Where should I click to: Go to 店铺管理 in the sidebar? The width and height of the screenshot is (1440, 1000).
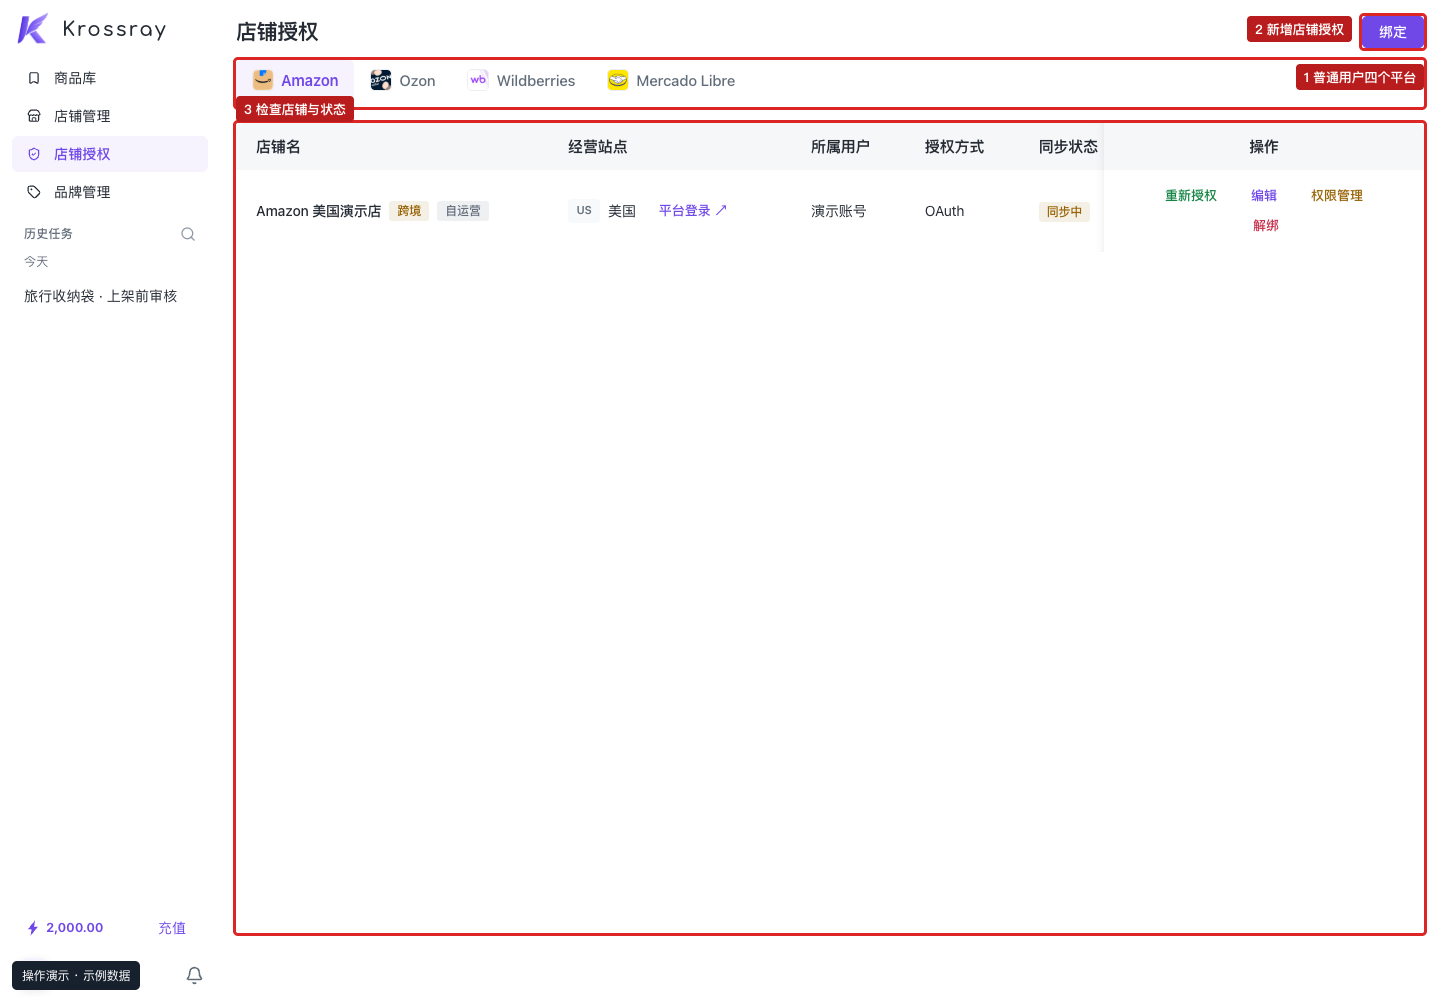[110, 116]
